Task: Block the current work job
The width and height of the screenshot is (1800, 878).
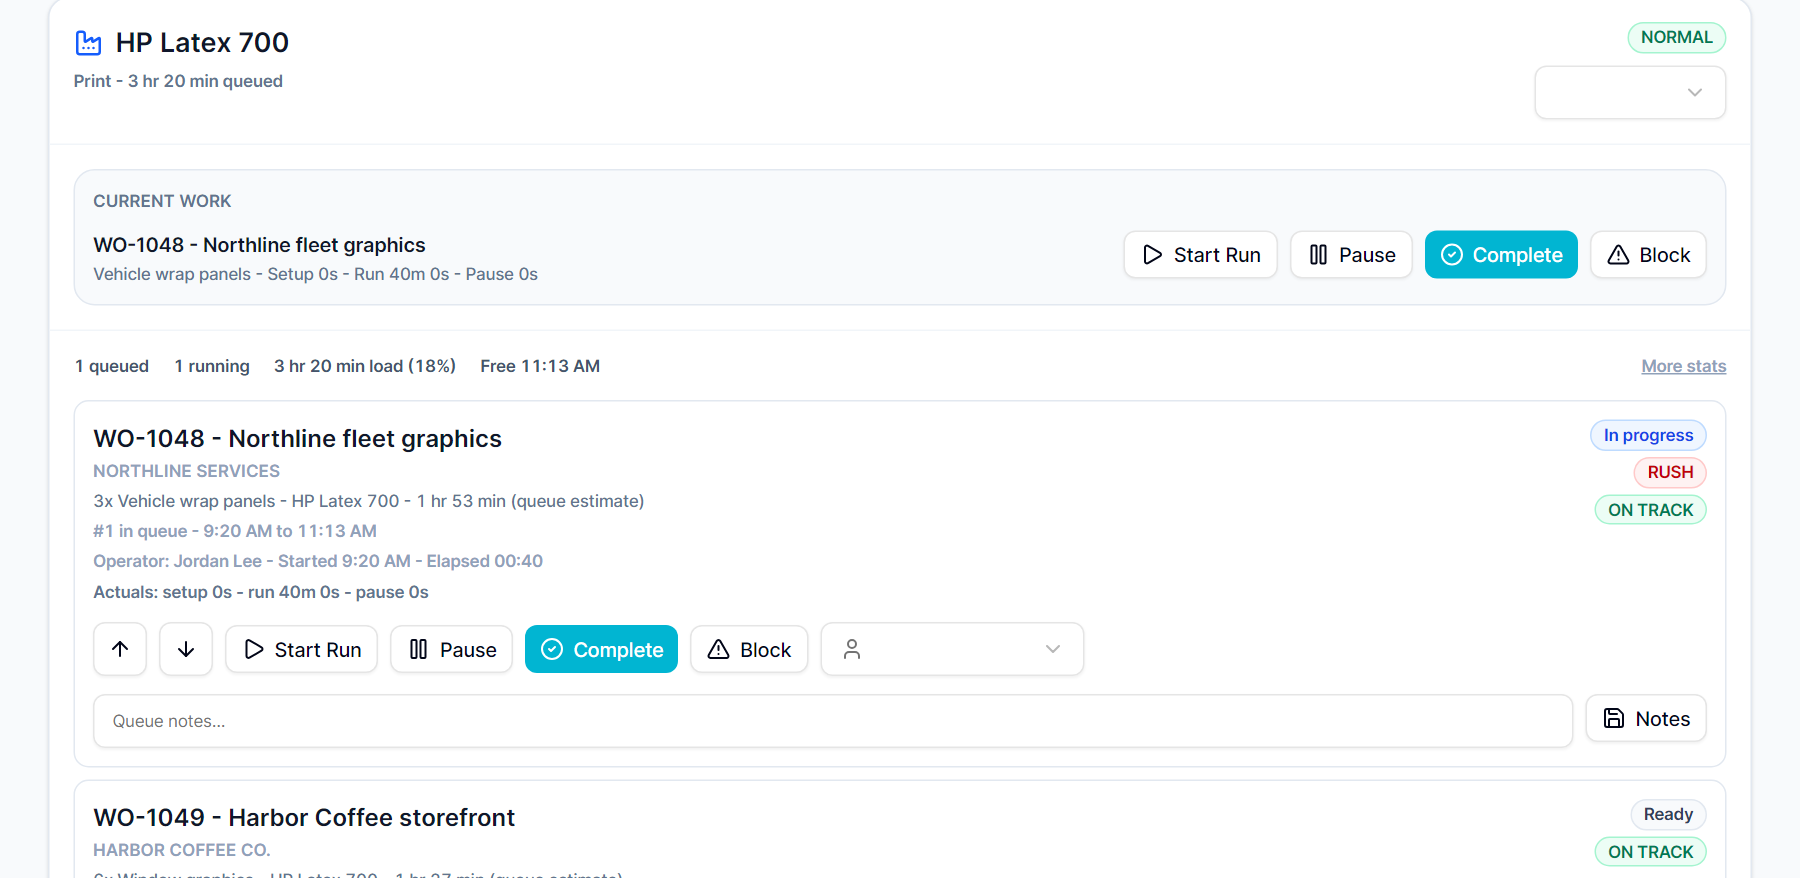Action: pyautogui.click(x=1648, y=255)
